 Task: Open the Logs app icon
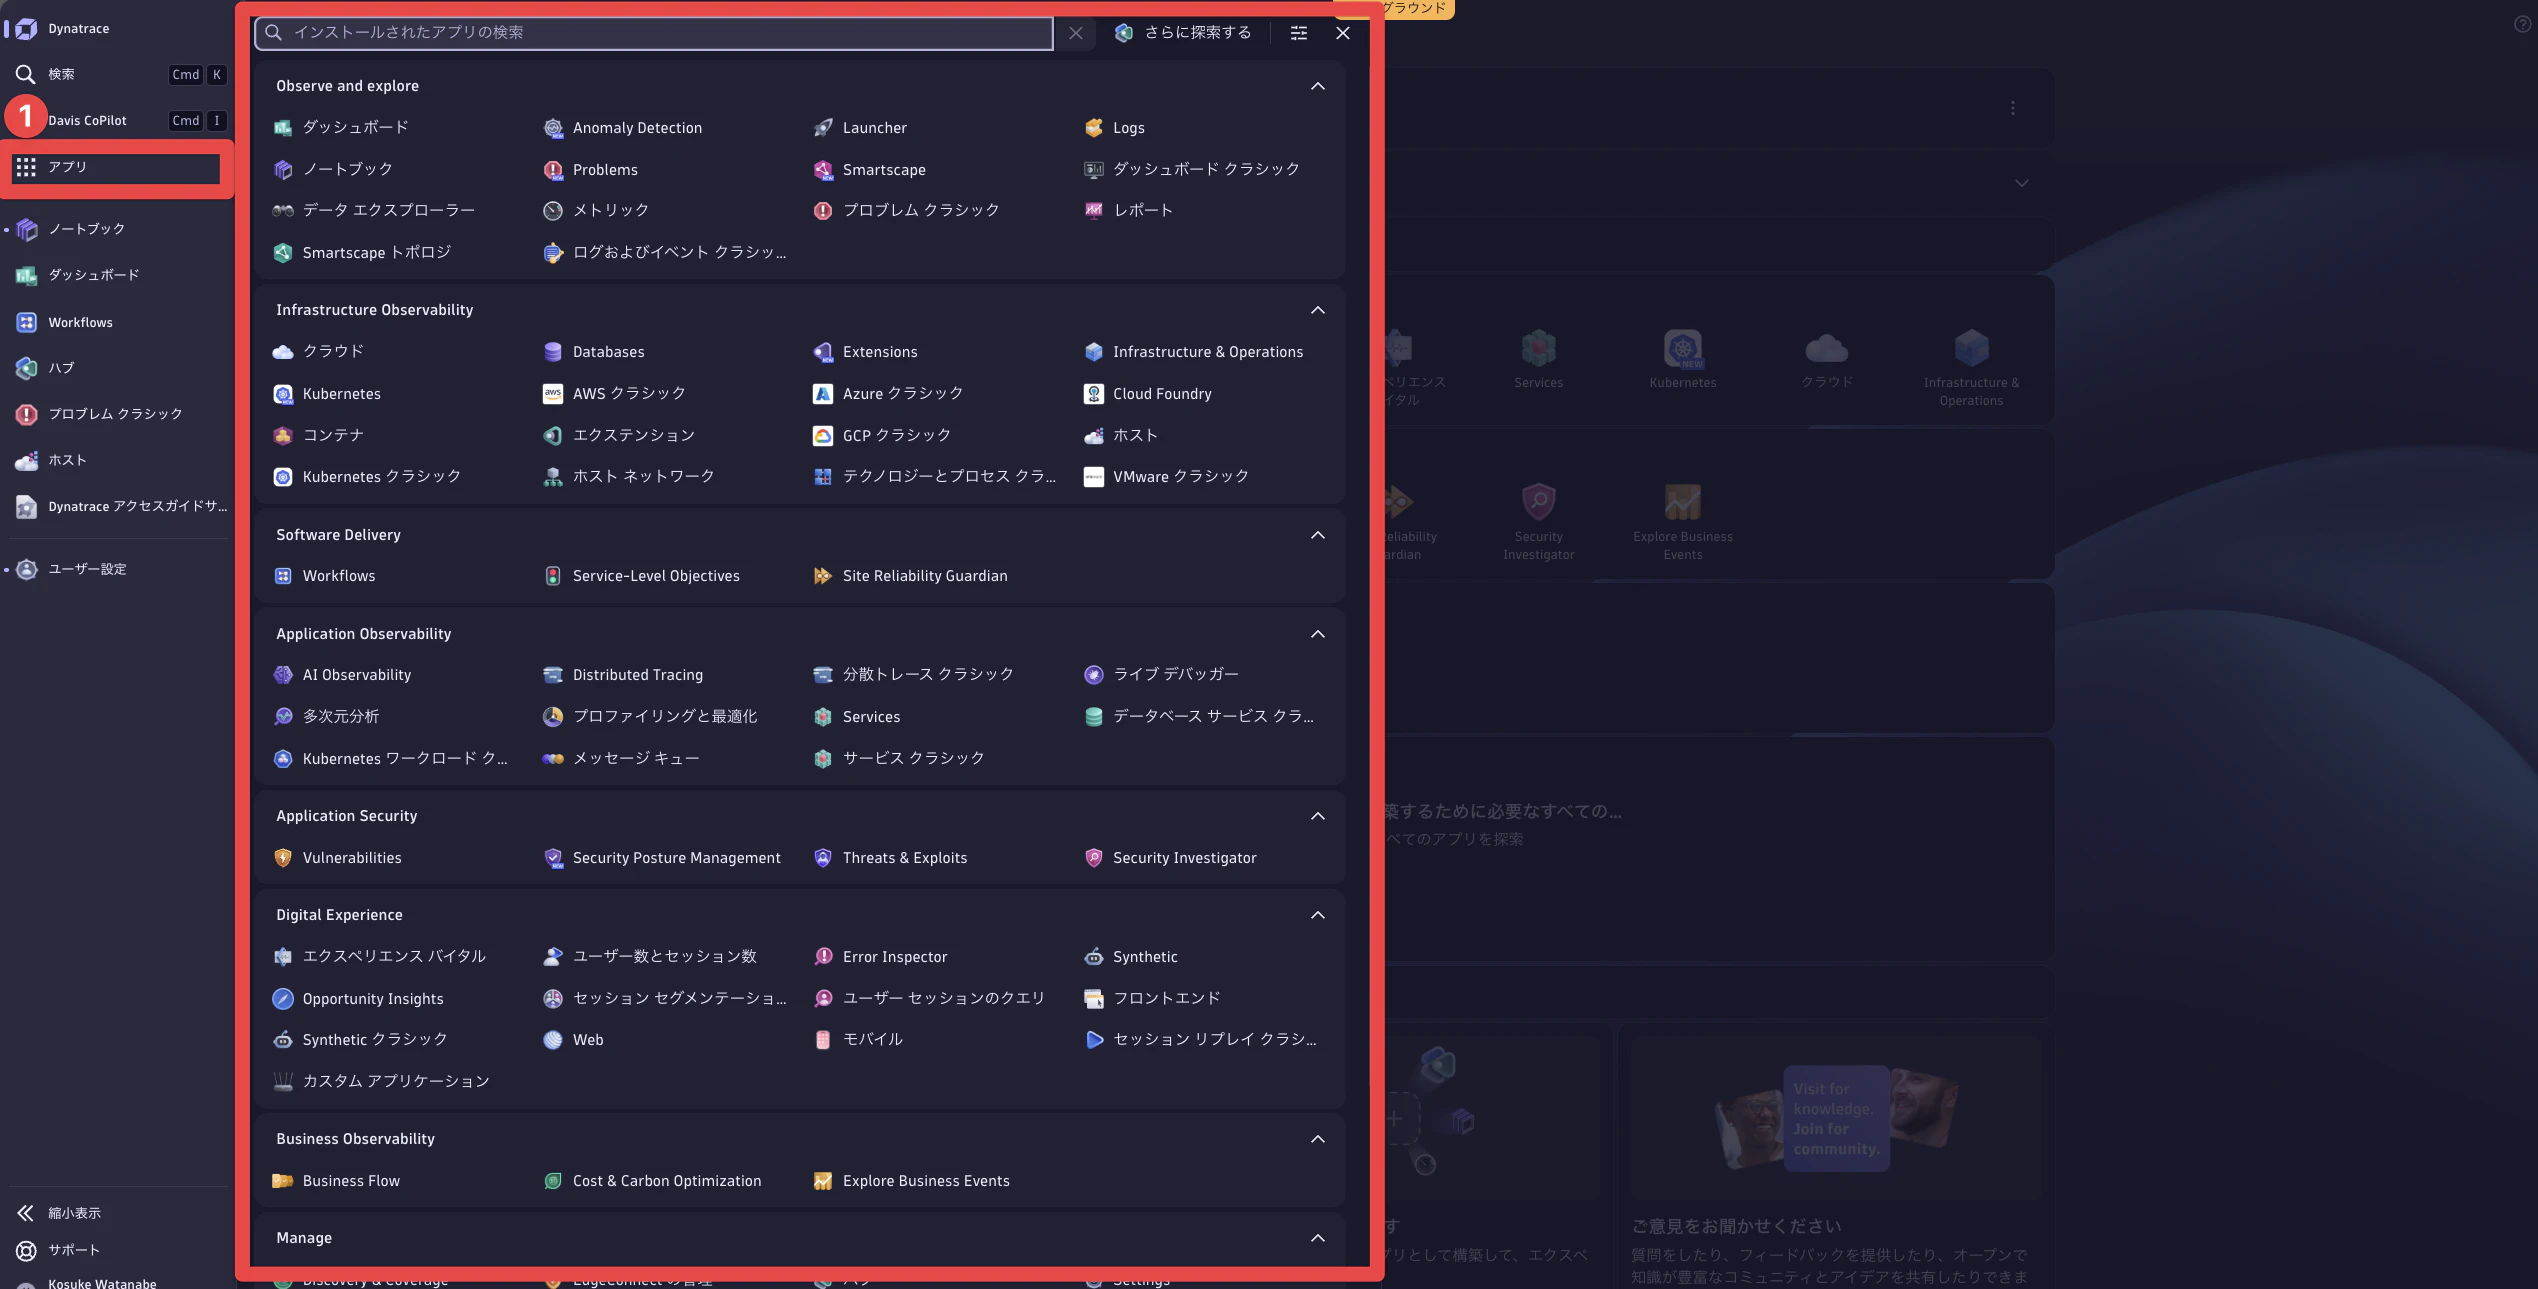[1093, 128]
